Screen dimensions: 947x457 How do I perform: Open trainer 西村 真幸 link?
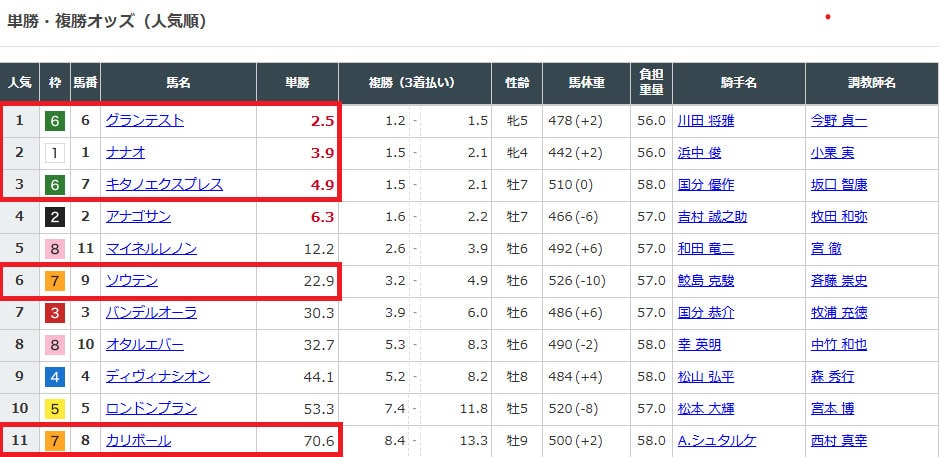point(838,441)
